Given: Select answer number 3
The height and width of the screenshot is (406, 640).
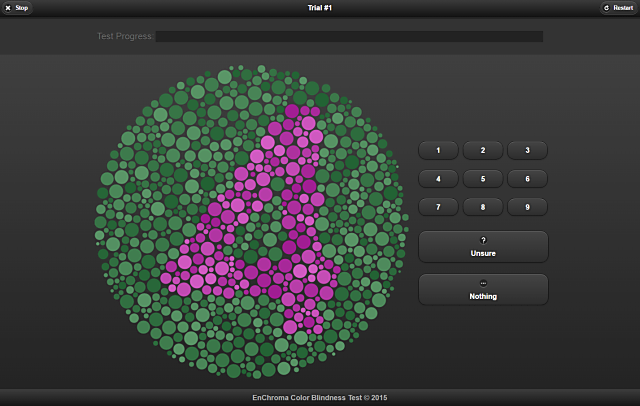Looking at the screenshot, I should tap(527, 151).
